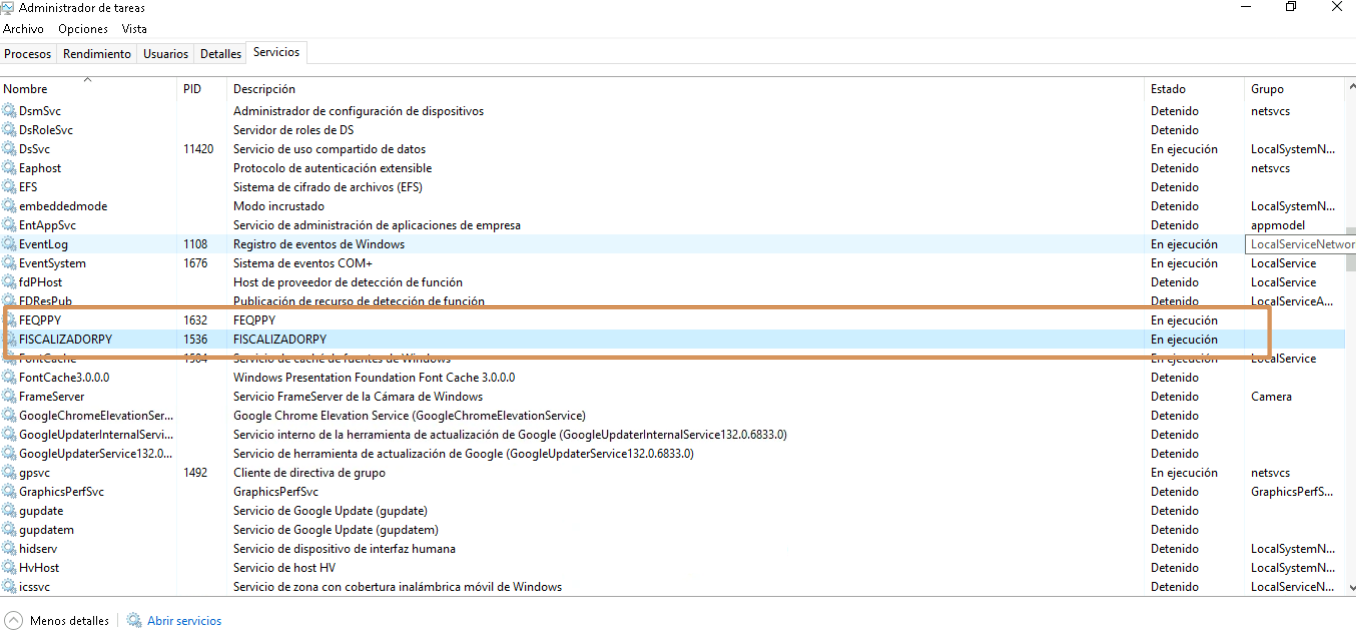
Task: Open the Archivo menu
Action: (x=23, y=29)
